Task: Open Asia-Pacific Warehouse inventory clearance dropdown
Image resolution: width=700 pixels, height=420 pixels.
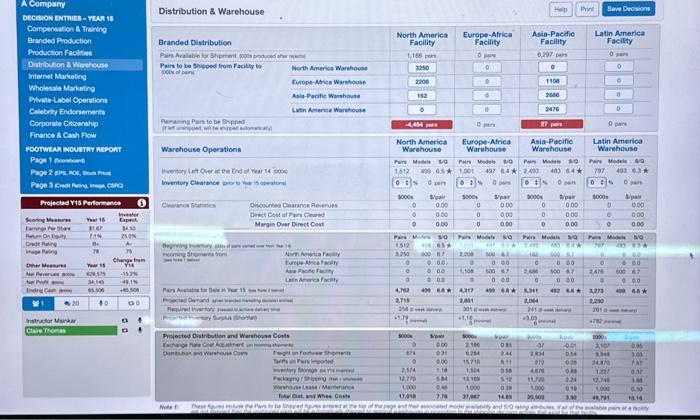Action: point(531,183)
